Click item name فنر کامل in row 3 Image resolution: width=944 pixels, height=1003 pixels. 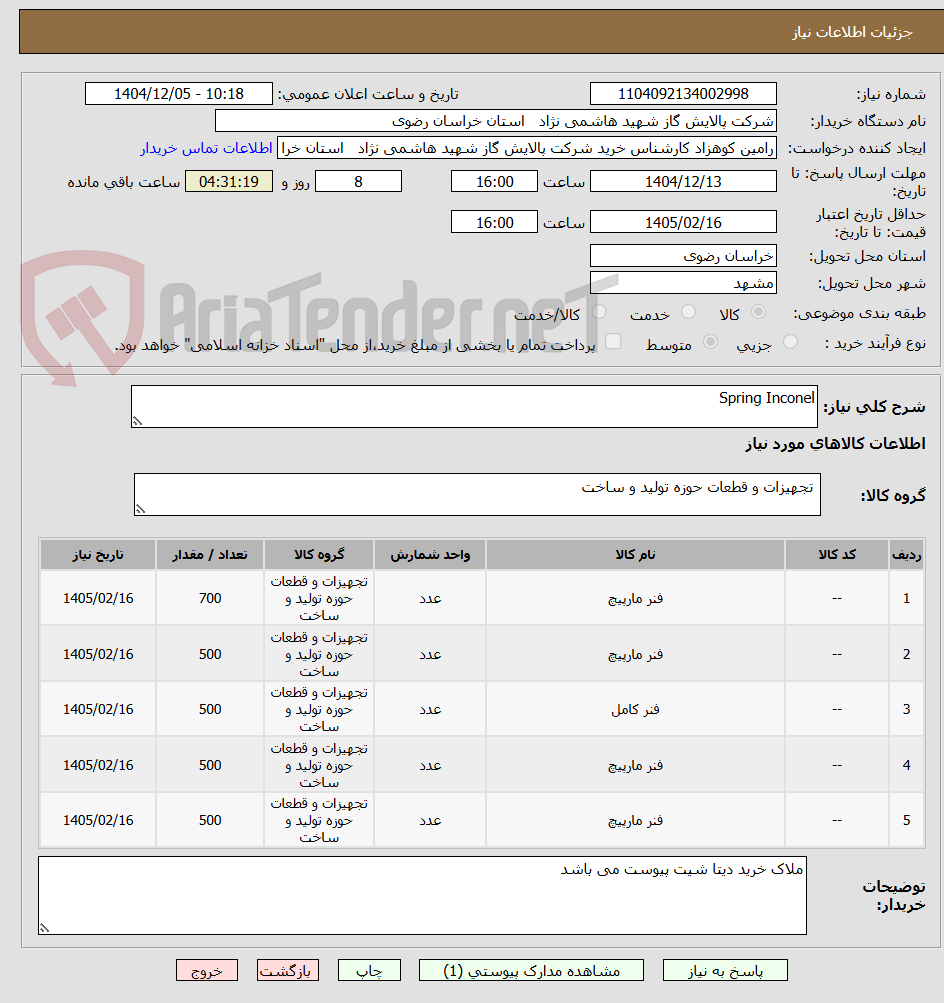635,709
